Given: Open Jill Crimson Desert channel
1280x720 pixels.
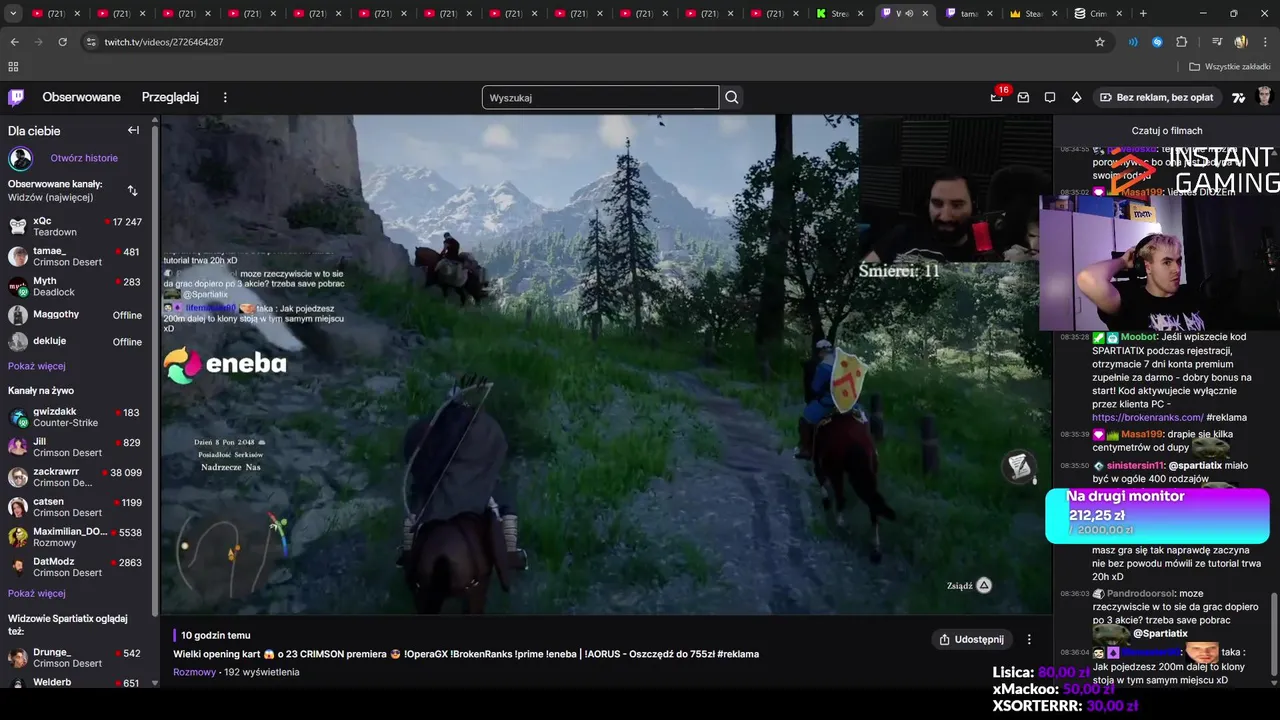Looking at the screenshot, I should click(75, 447).
